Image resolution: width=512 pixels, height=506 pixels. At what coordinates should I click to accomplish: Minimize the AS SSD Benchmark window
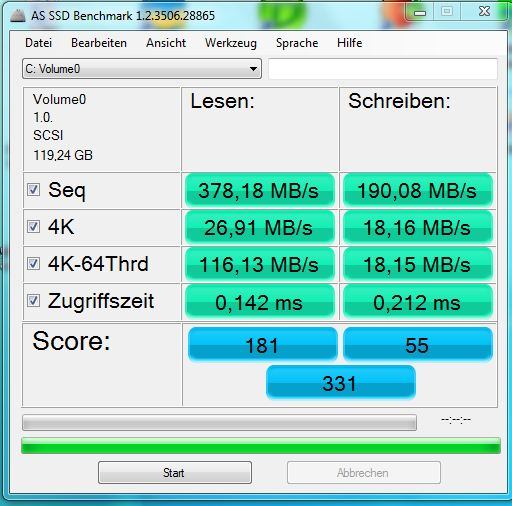(x=420, y=13)
